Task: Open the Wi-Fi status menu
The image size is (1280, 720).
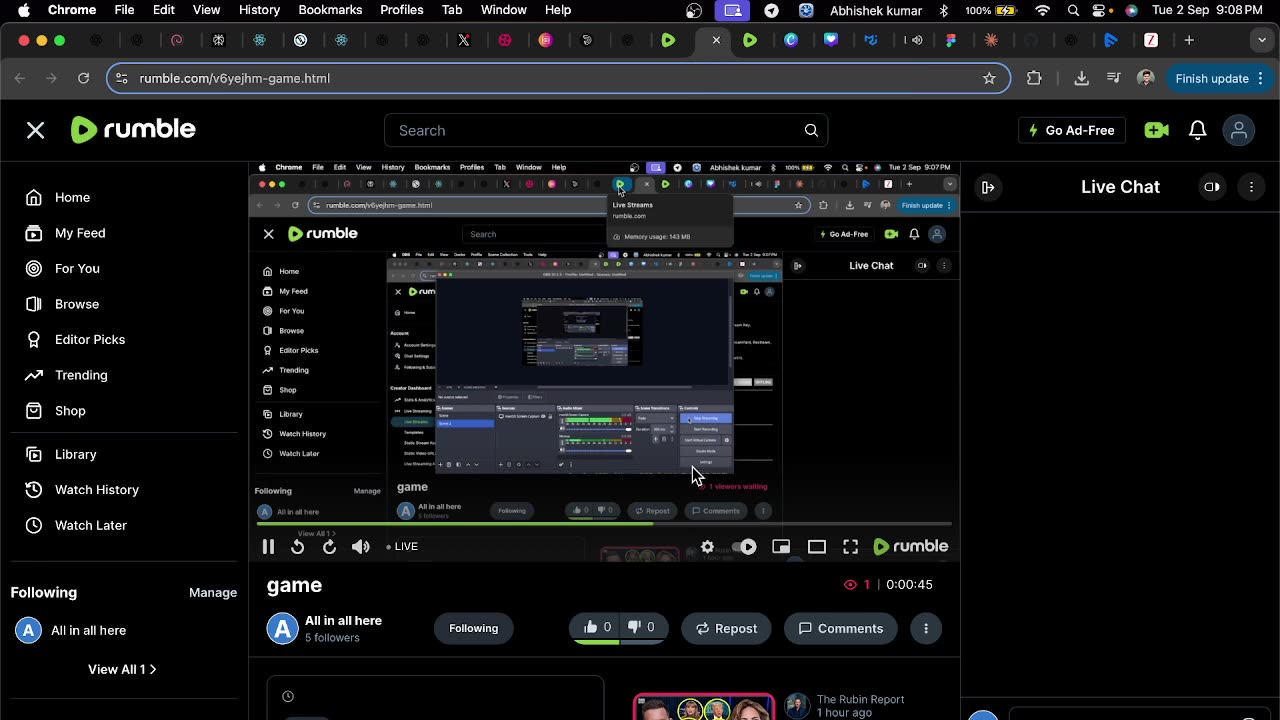Action: click(1043, 10)
